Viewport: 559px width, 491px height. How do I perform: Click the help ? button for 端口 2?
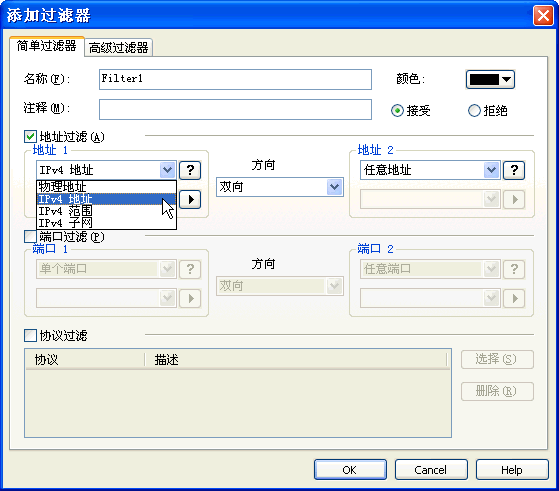tap(514, 269)
